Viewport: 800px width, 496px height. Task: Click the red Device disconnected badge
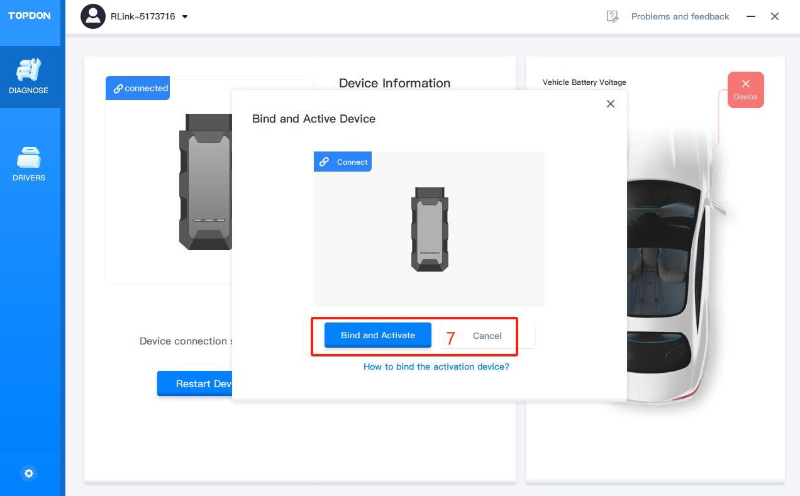[745, 90]
